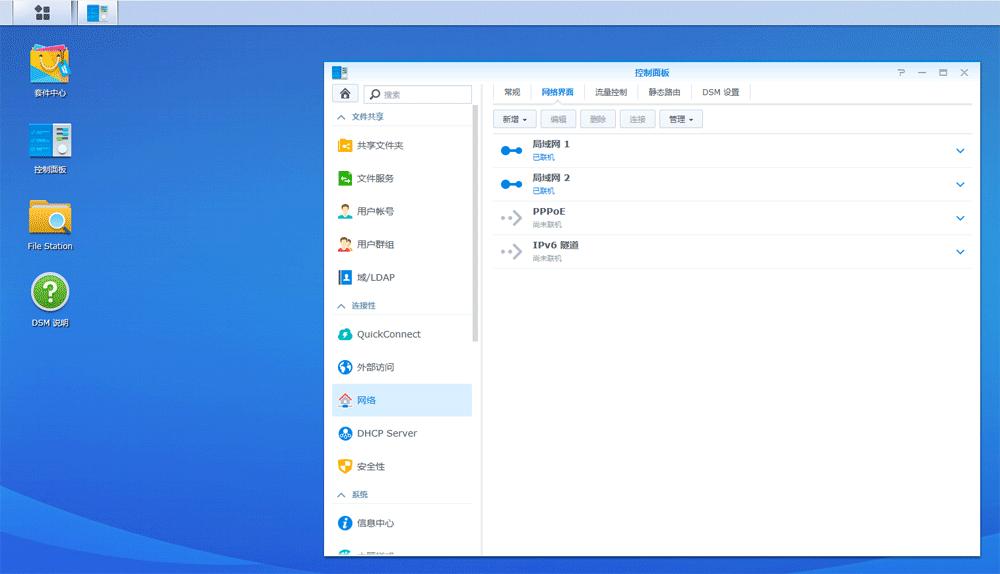
Task: Open DHCP Server in the sidebar
Action: tap(386, 434)
